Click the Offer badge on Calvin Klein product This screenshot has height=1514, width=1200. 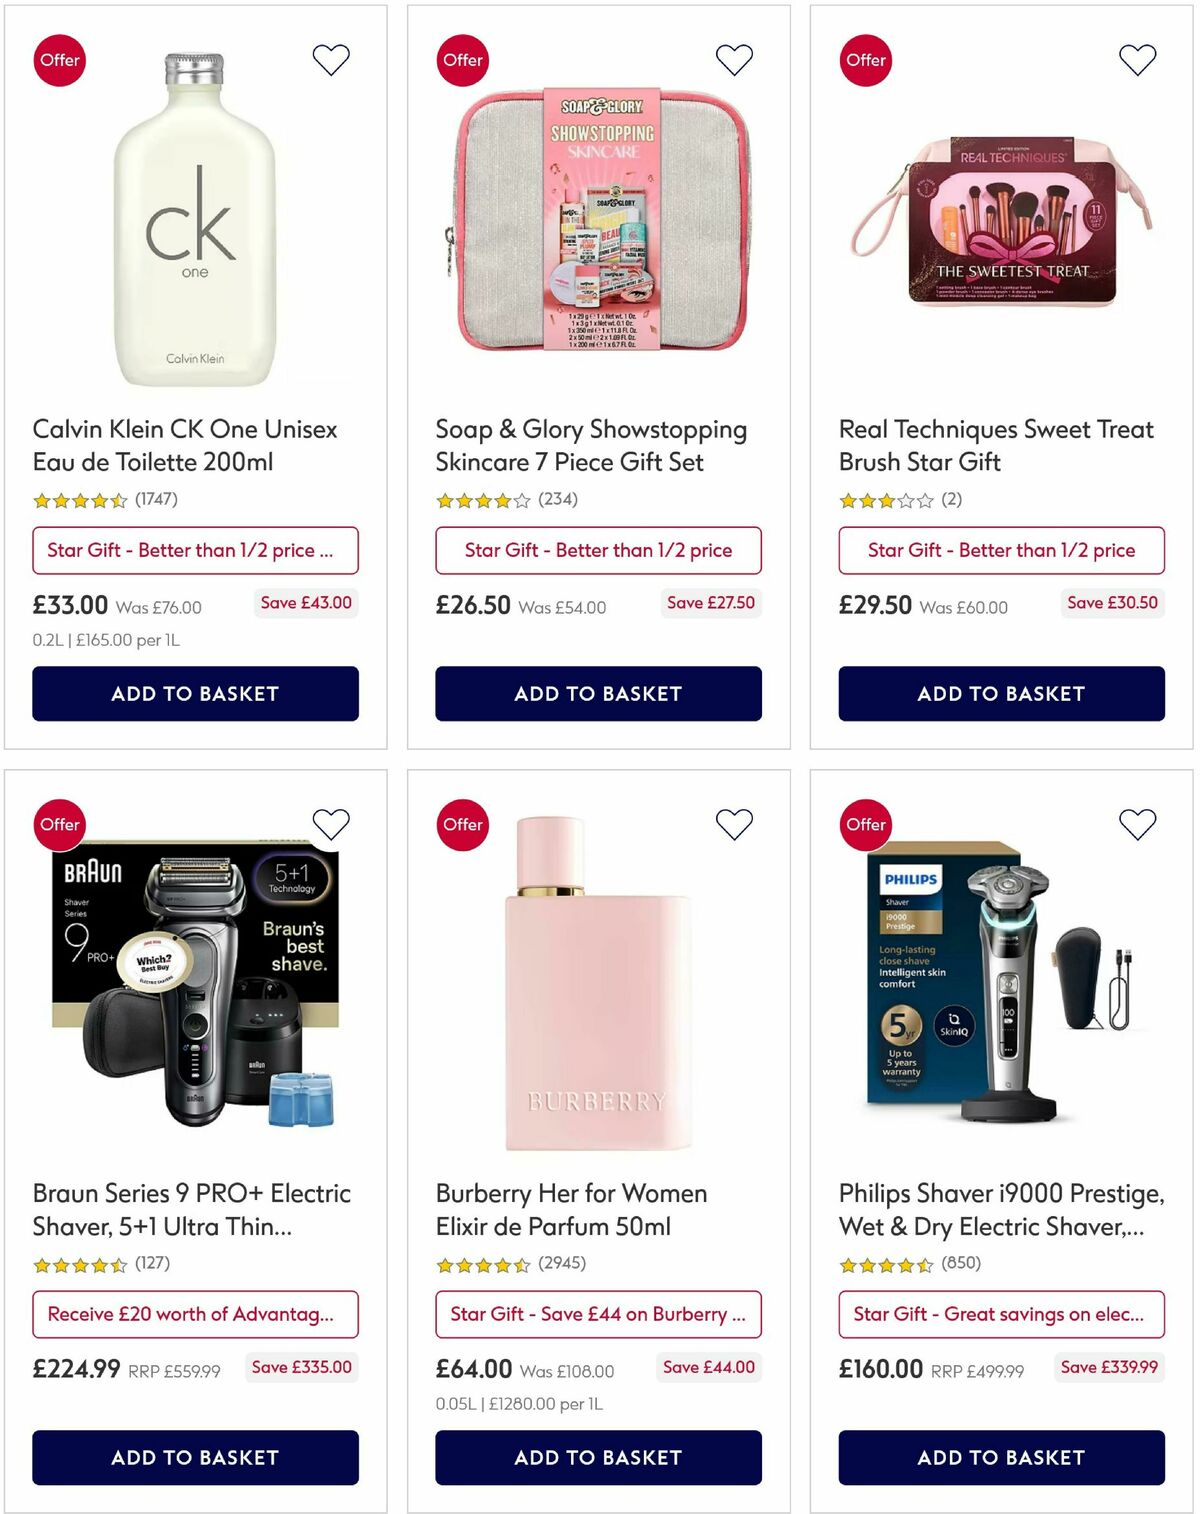click(x=60, y=60)
